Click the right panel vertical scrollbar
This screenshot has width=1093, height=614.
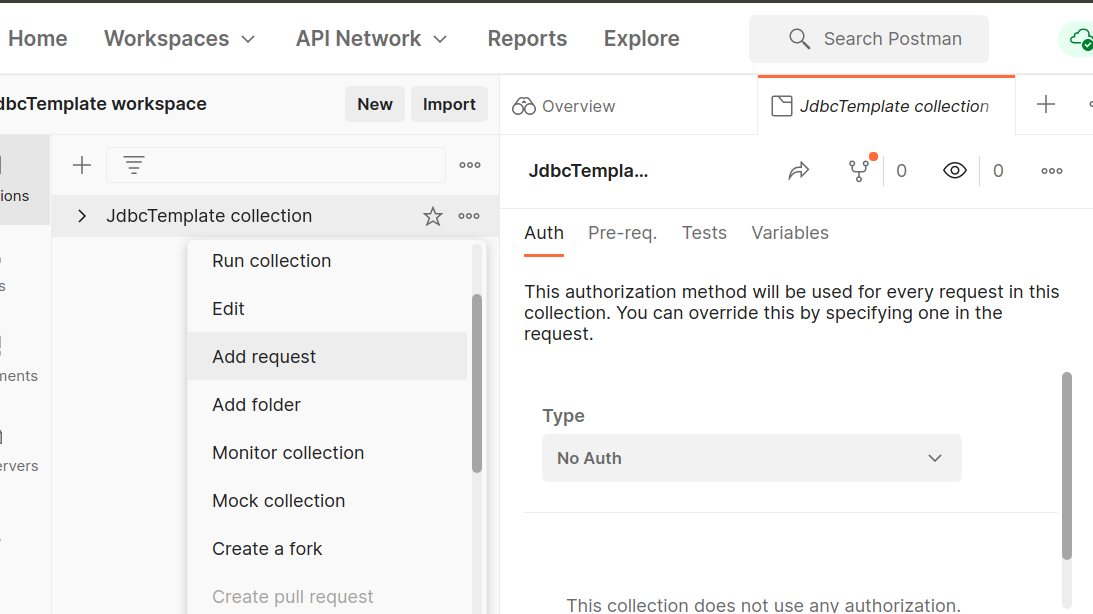[1067, 466]
